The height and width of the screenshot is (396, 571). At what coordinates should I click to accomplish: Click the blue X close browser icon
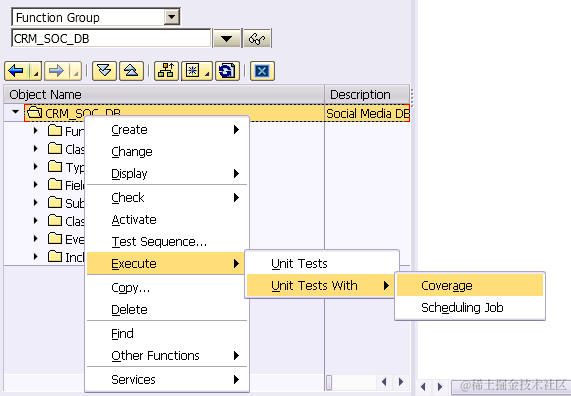pyautogui.click(x=262, y=71)
